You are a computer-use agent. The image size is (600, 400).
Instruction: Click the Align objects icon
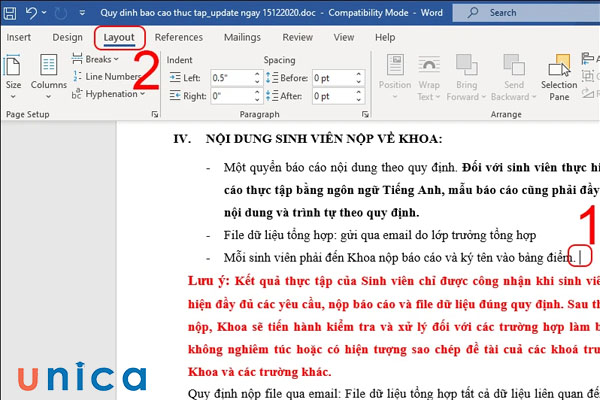point(588,59)
